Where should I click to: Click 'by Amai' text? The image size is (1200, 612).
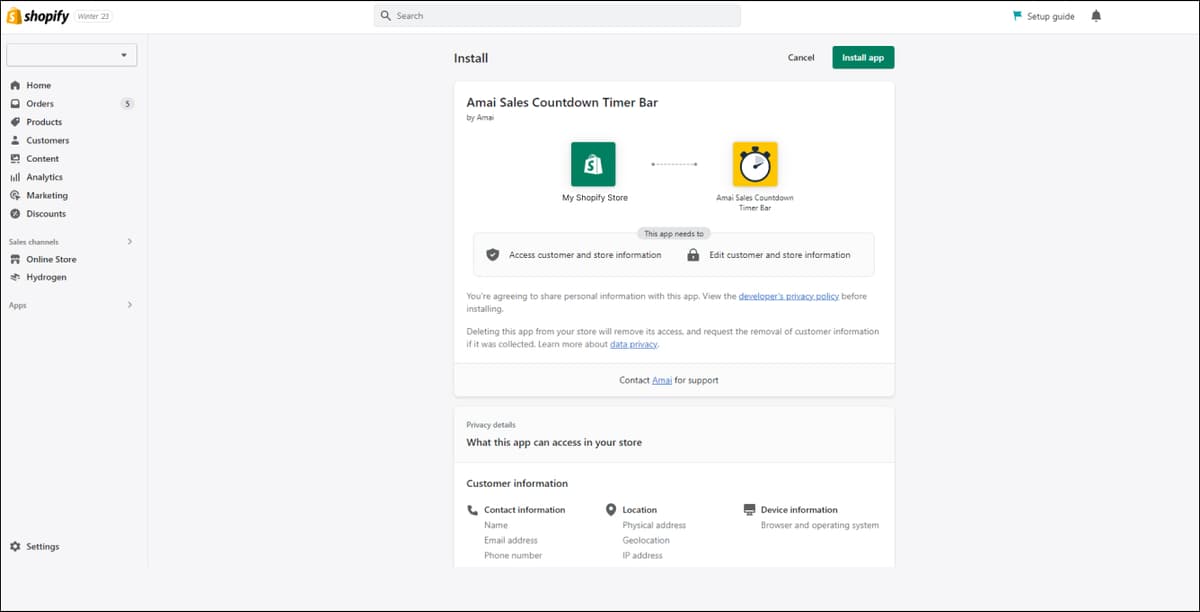pos(480,118)
